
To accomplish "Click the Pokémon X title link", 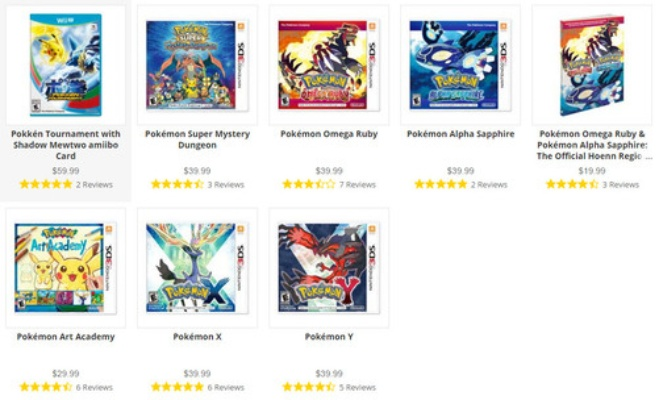I will coord(197,337).
